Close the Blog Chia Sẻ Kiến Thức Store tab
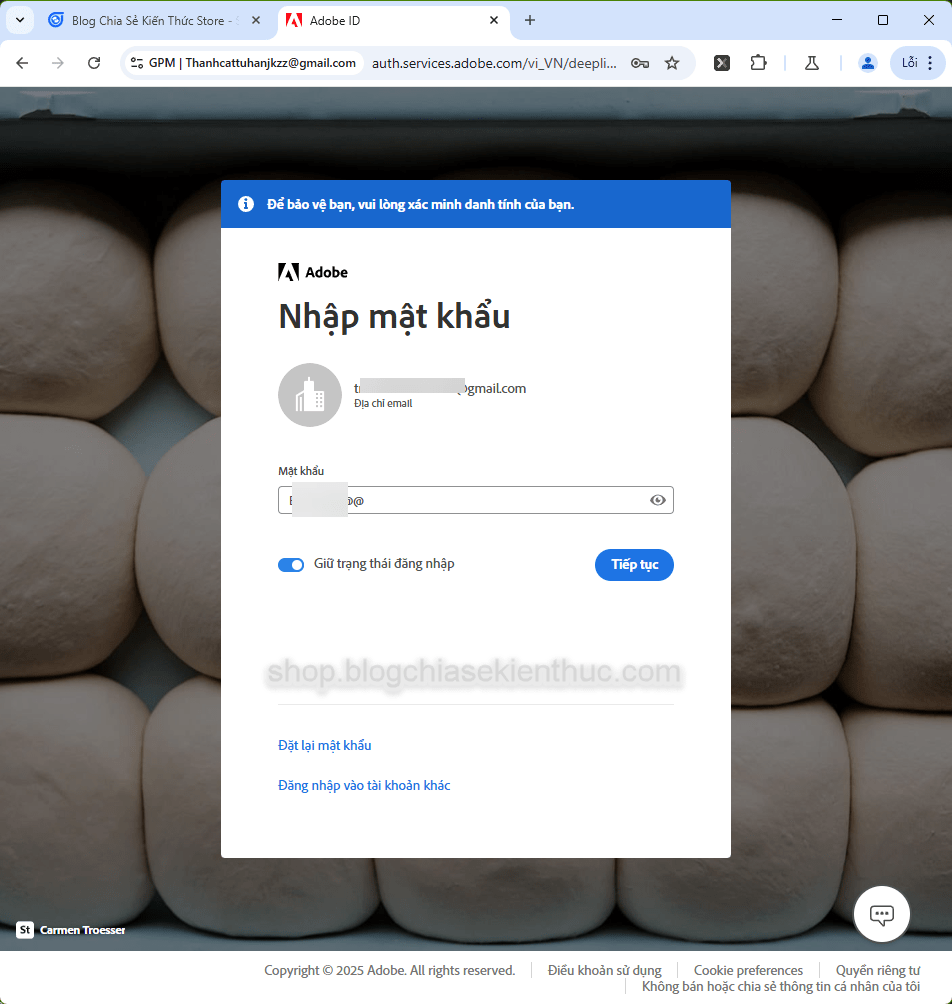 pos(256,20)
